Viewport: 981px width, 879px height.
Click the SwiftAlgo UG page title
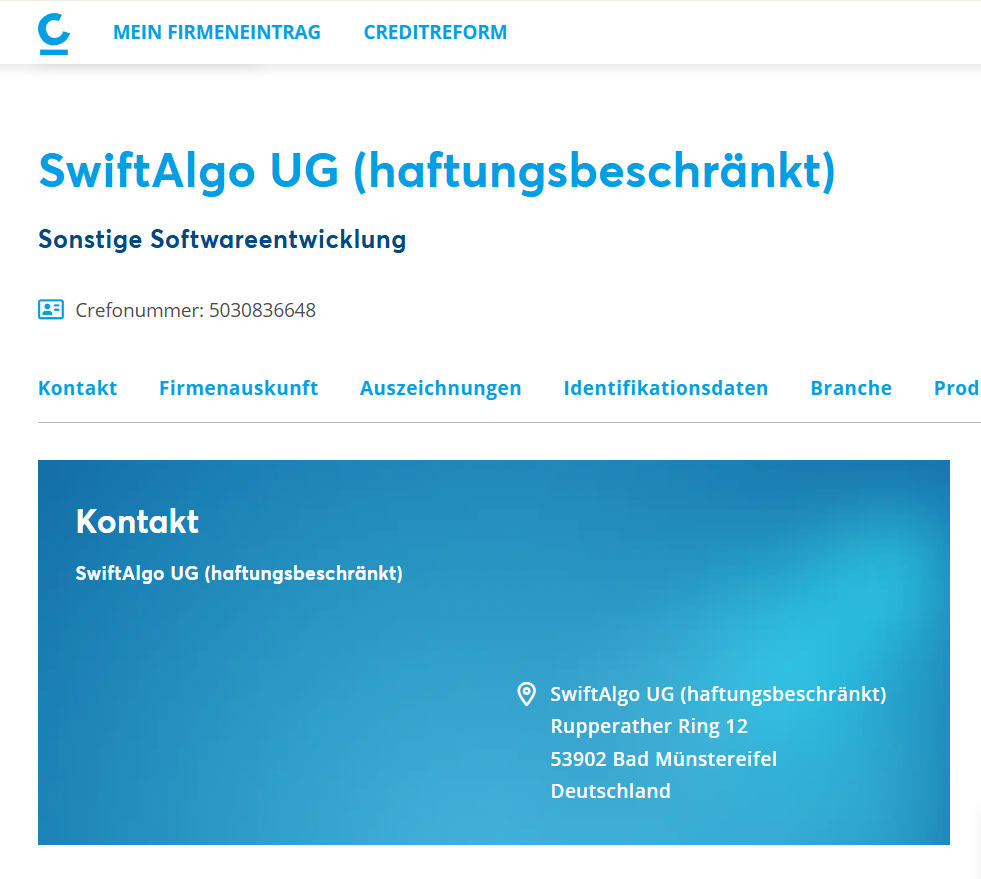437,171
